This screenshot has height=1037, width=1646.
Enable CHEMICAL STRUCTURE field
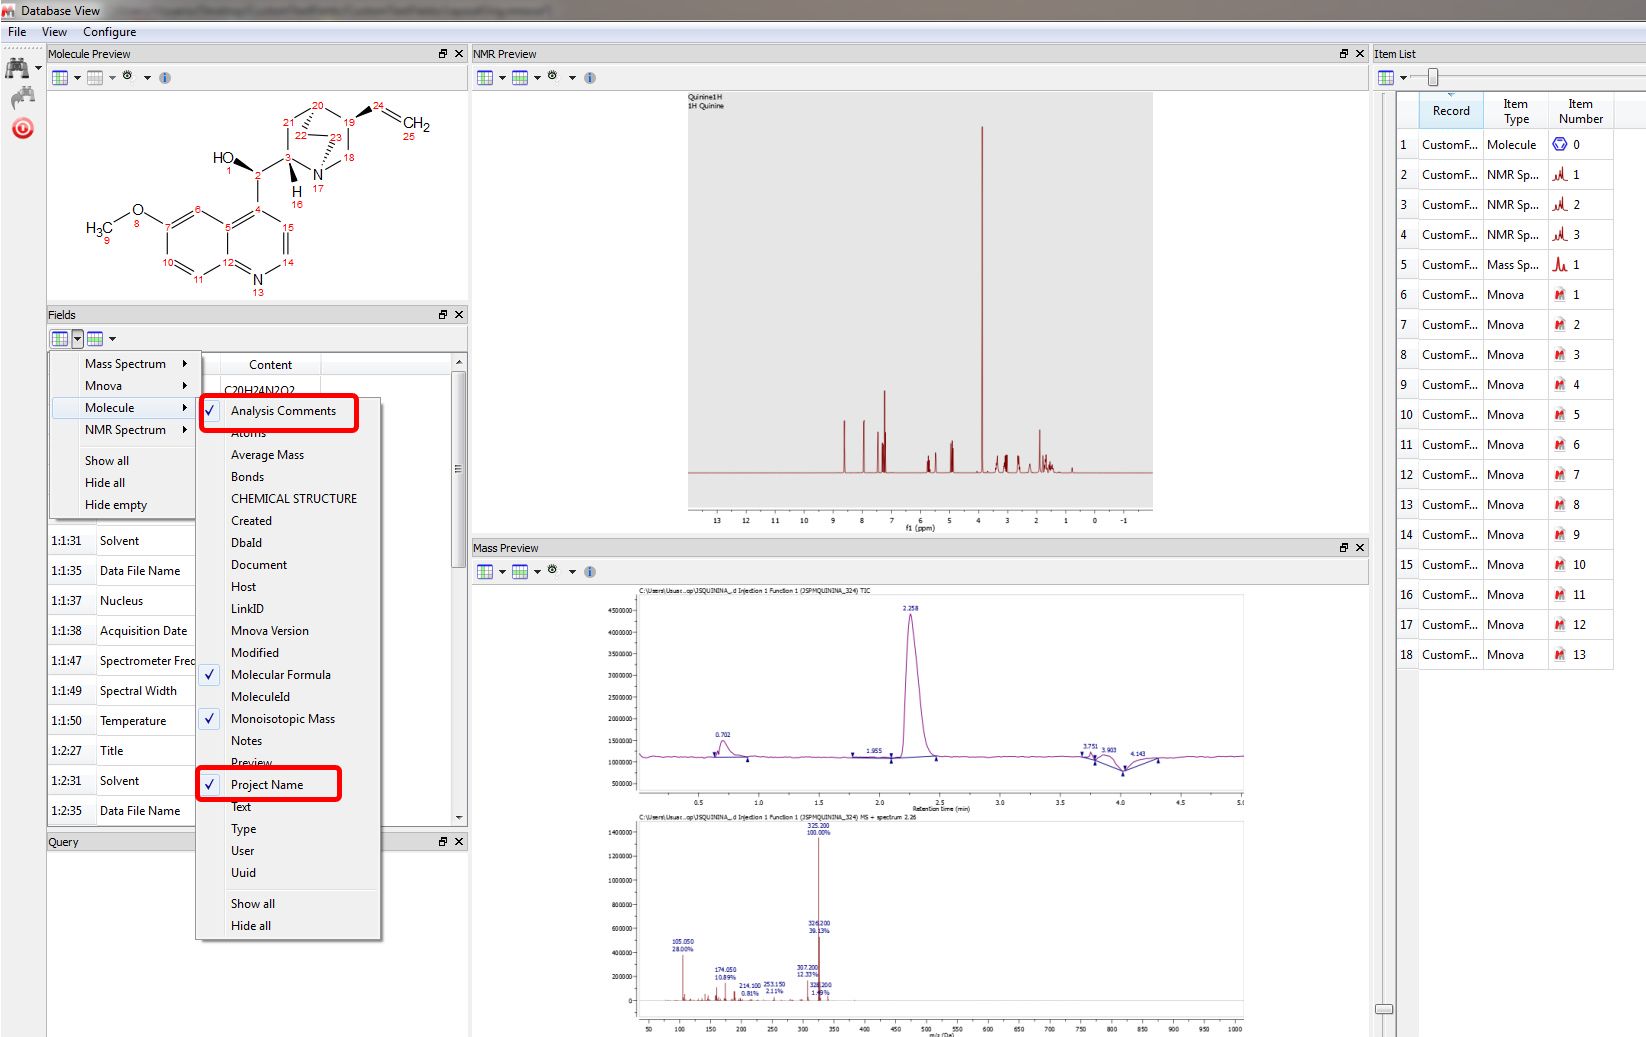[288, 499]
